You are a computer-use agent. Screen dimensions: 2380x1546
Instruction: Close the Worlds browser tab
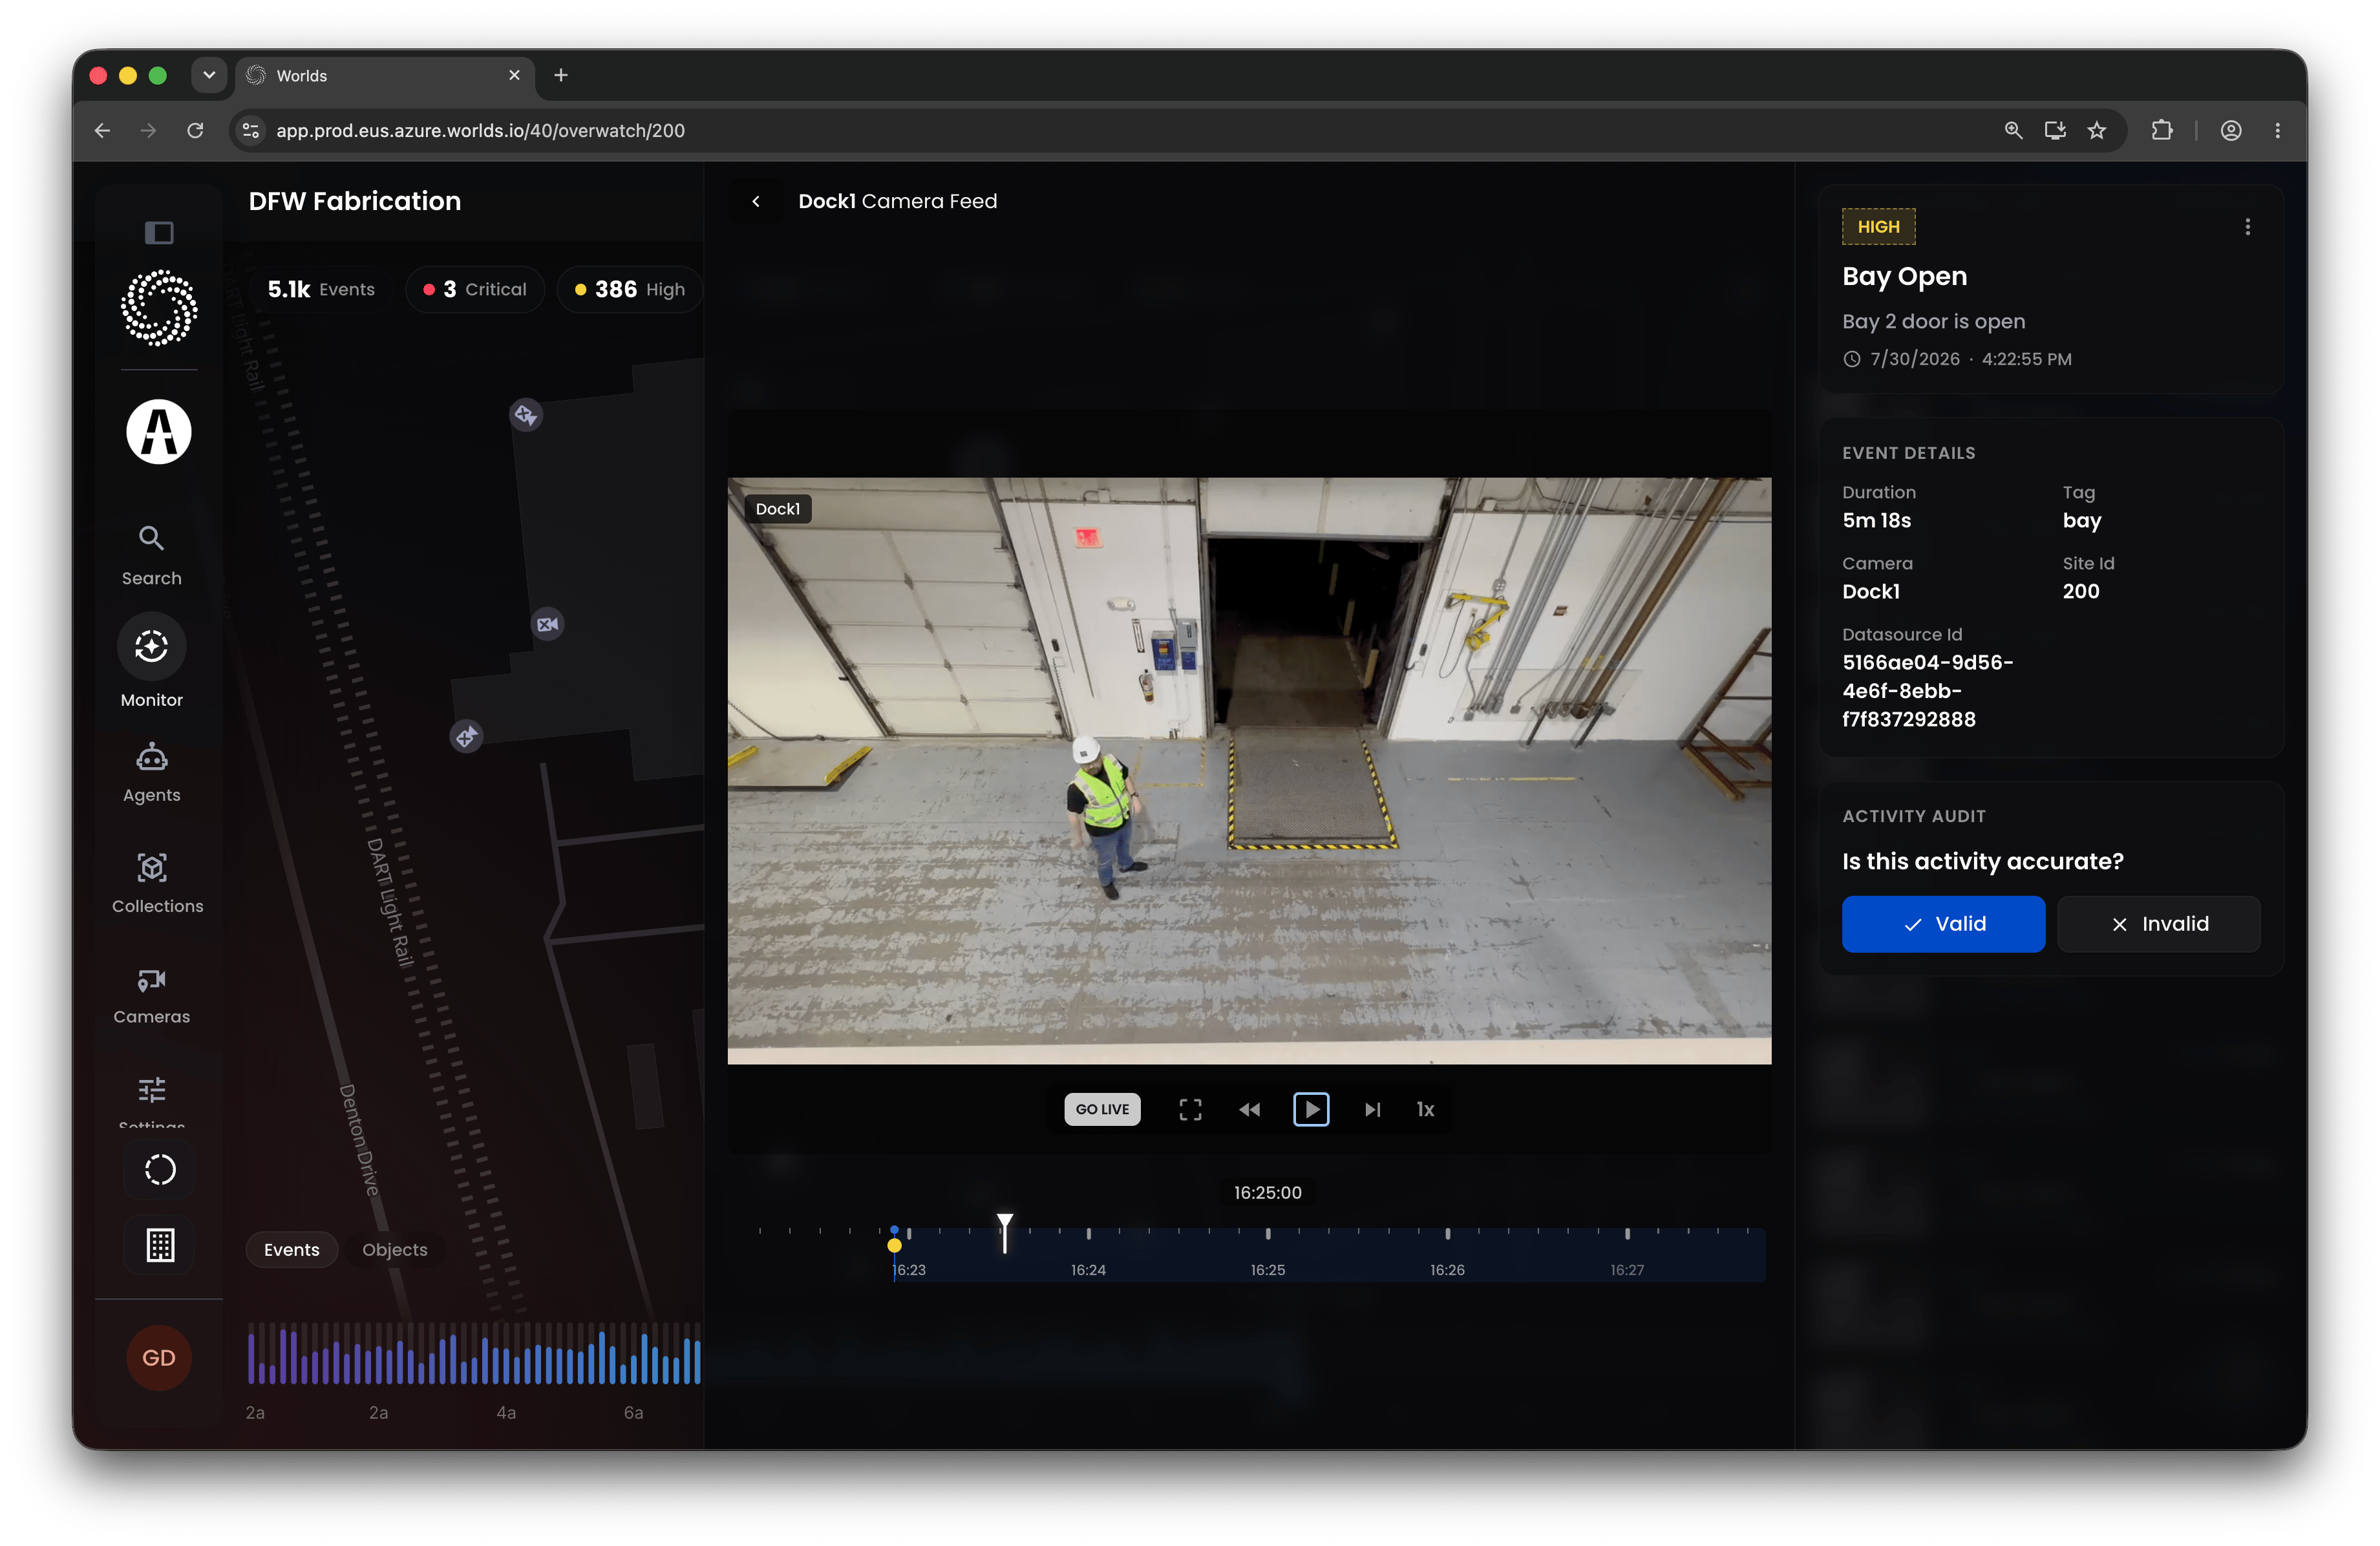click(x=514, y=75)
